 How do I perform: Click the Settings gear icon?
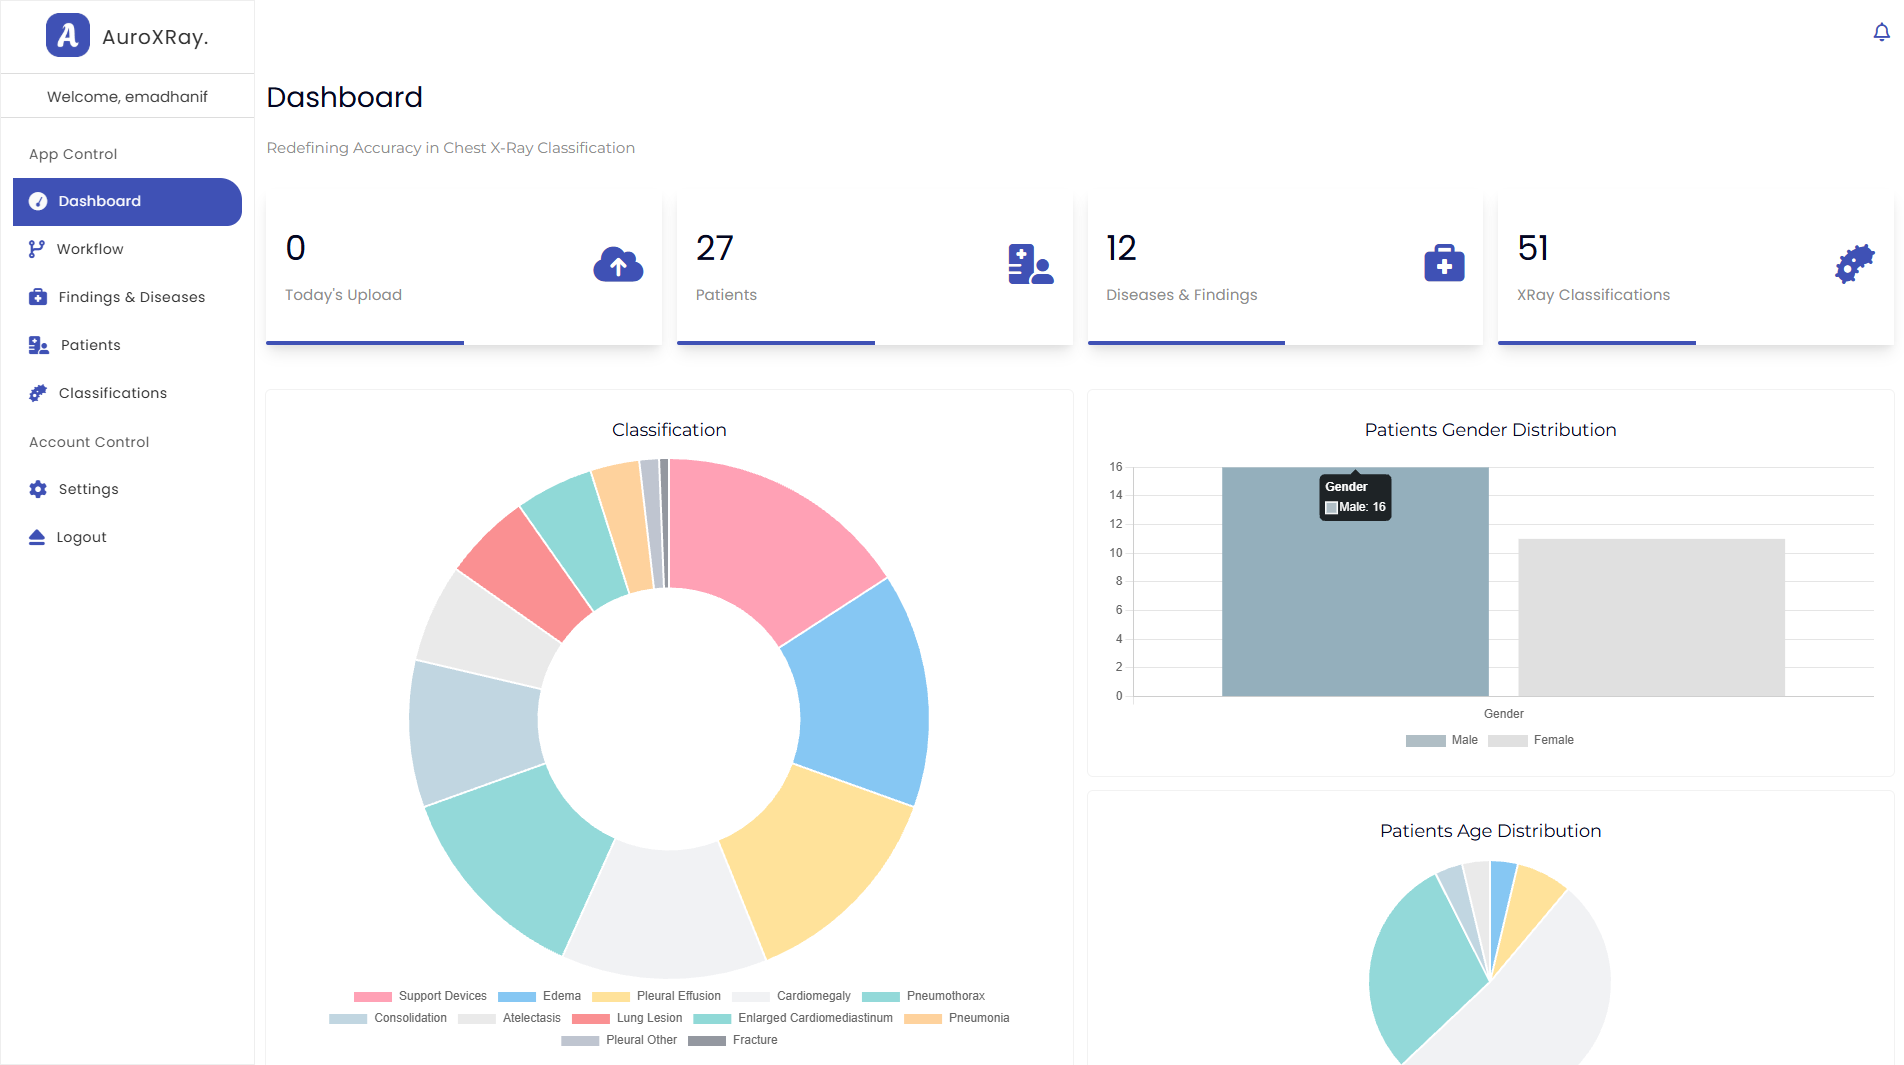point(37,489)
